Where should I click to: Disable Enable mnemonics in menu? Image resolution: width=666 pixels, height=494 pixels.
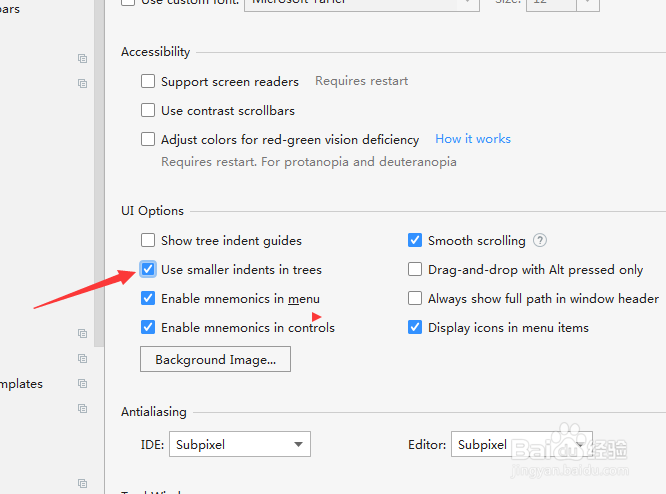[148, 298]
